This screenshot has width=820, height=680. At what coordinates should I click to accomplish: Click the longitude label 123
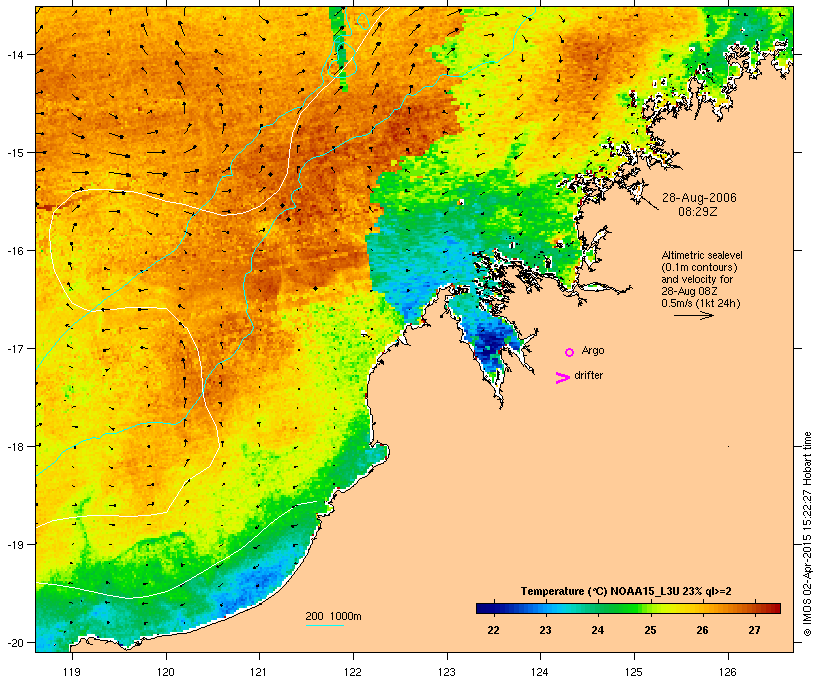(447, 672)
